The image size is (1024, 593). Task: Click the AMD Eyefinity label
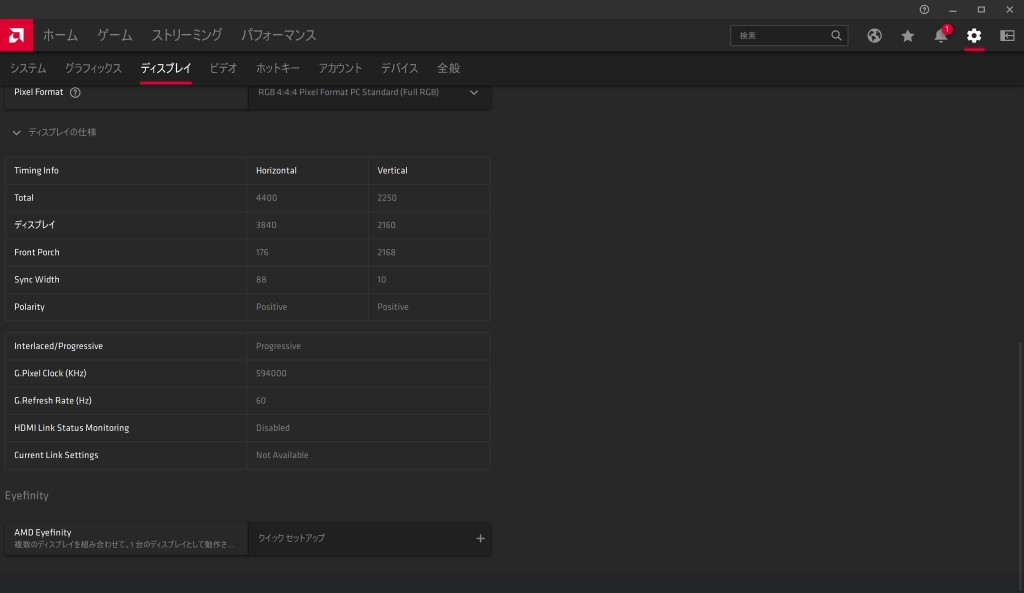click(43, 532)
